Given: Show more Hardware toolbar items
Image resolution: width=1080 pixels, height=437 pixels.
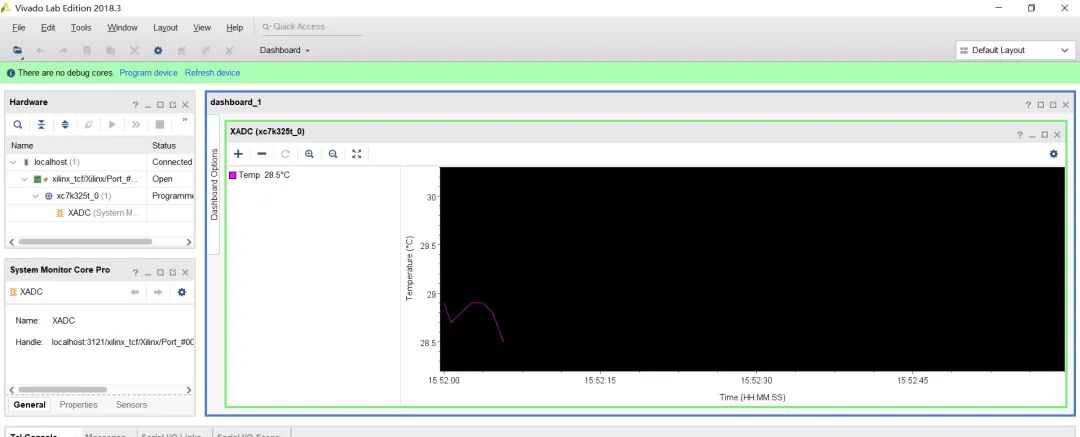Looking at the screenshot, I should point(185,120).
